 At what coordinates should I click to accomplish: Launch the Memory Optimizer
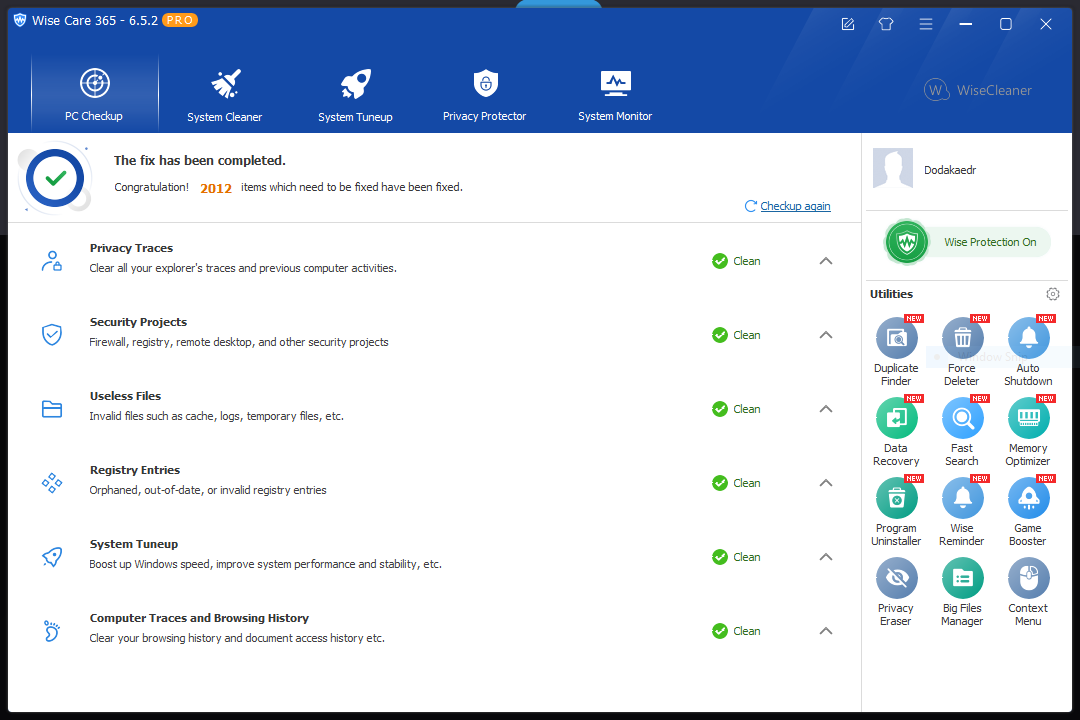point(1028,431)
